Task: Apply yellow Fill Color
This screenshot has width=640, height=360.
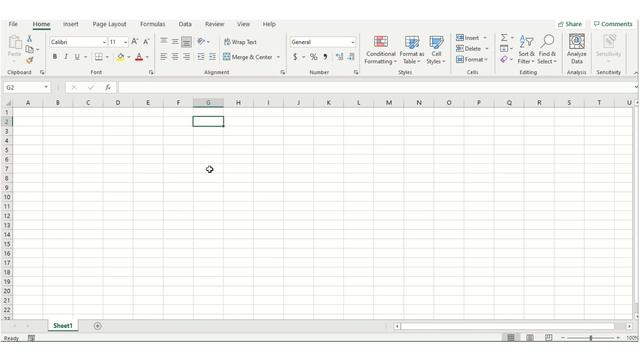Action: 120,57
